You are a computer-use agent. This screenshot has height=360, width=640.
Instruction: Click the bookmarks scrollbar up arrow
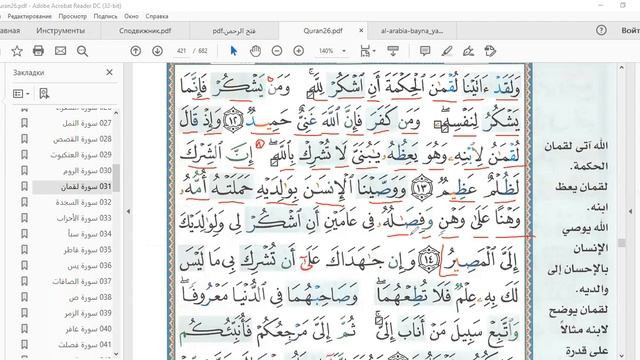pos(116,113)
